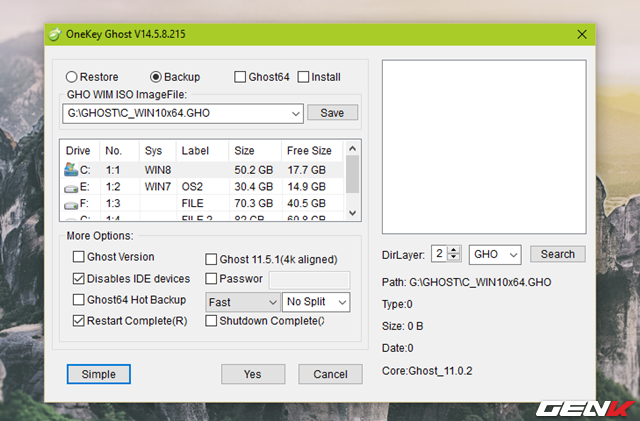Viewport: 640px width, 421px height.
Task: Click the disk icon for drive E:
Action: point(71,188)
